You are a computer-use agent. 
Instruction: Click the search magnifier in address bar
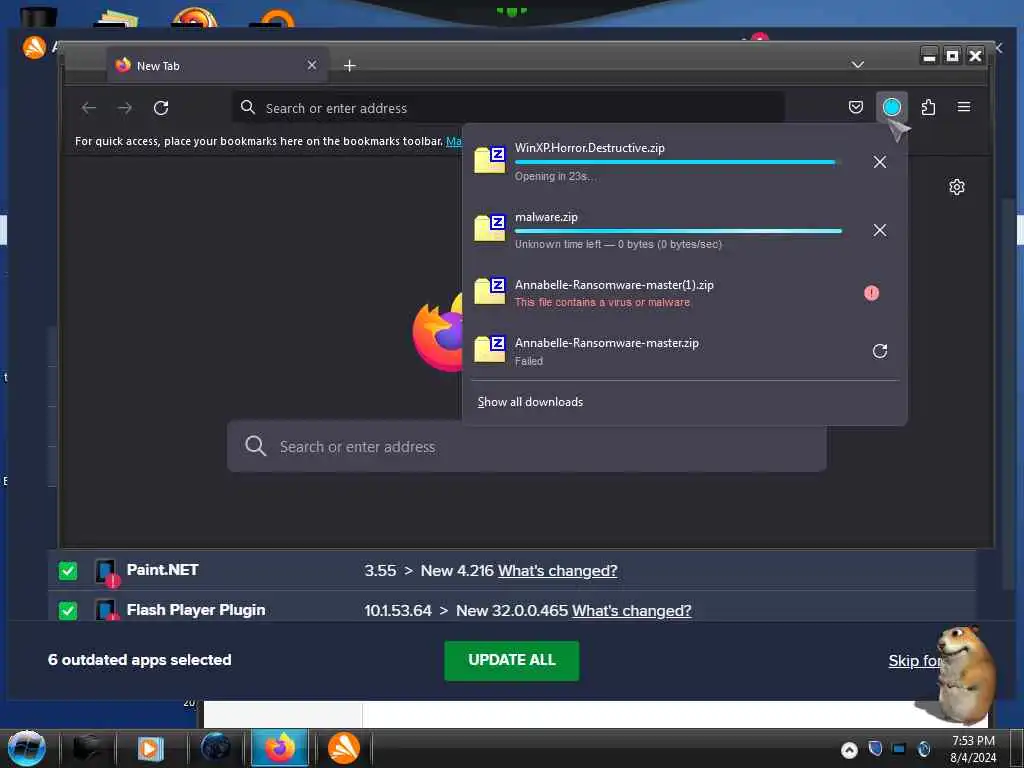coord(248,107)
